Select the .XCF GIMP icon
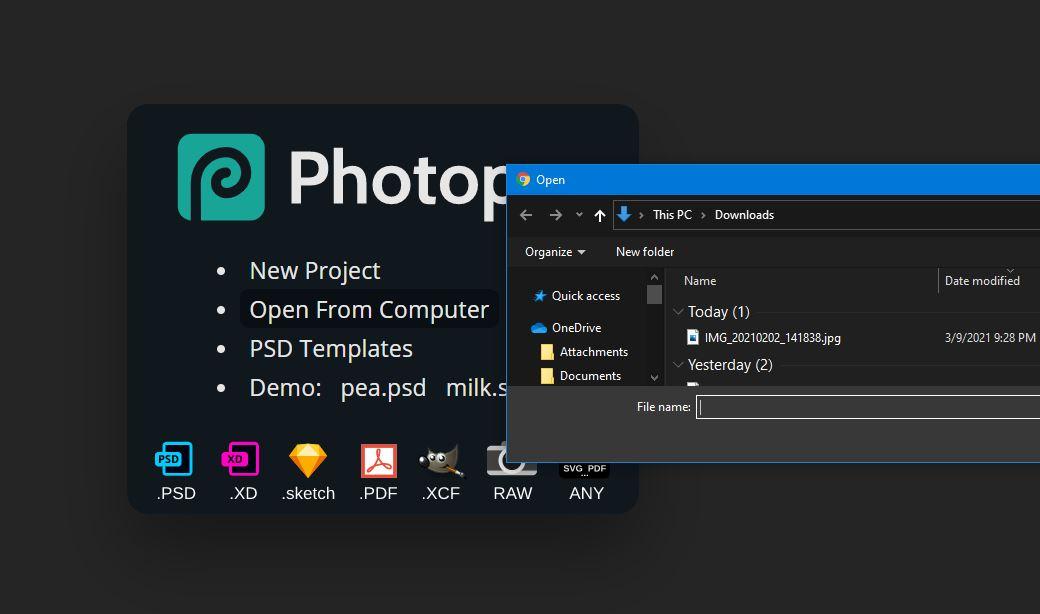 [x=441, y=461]
